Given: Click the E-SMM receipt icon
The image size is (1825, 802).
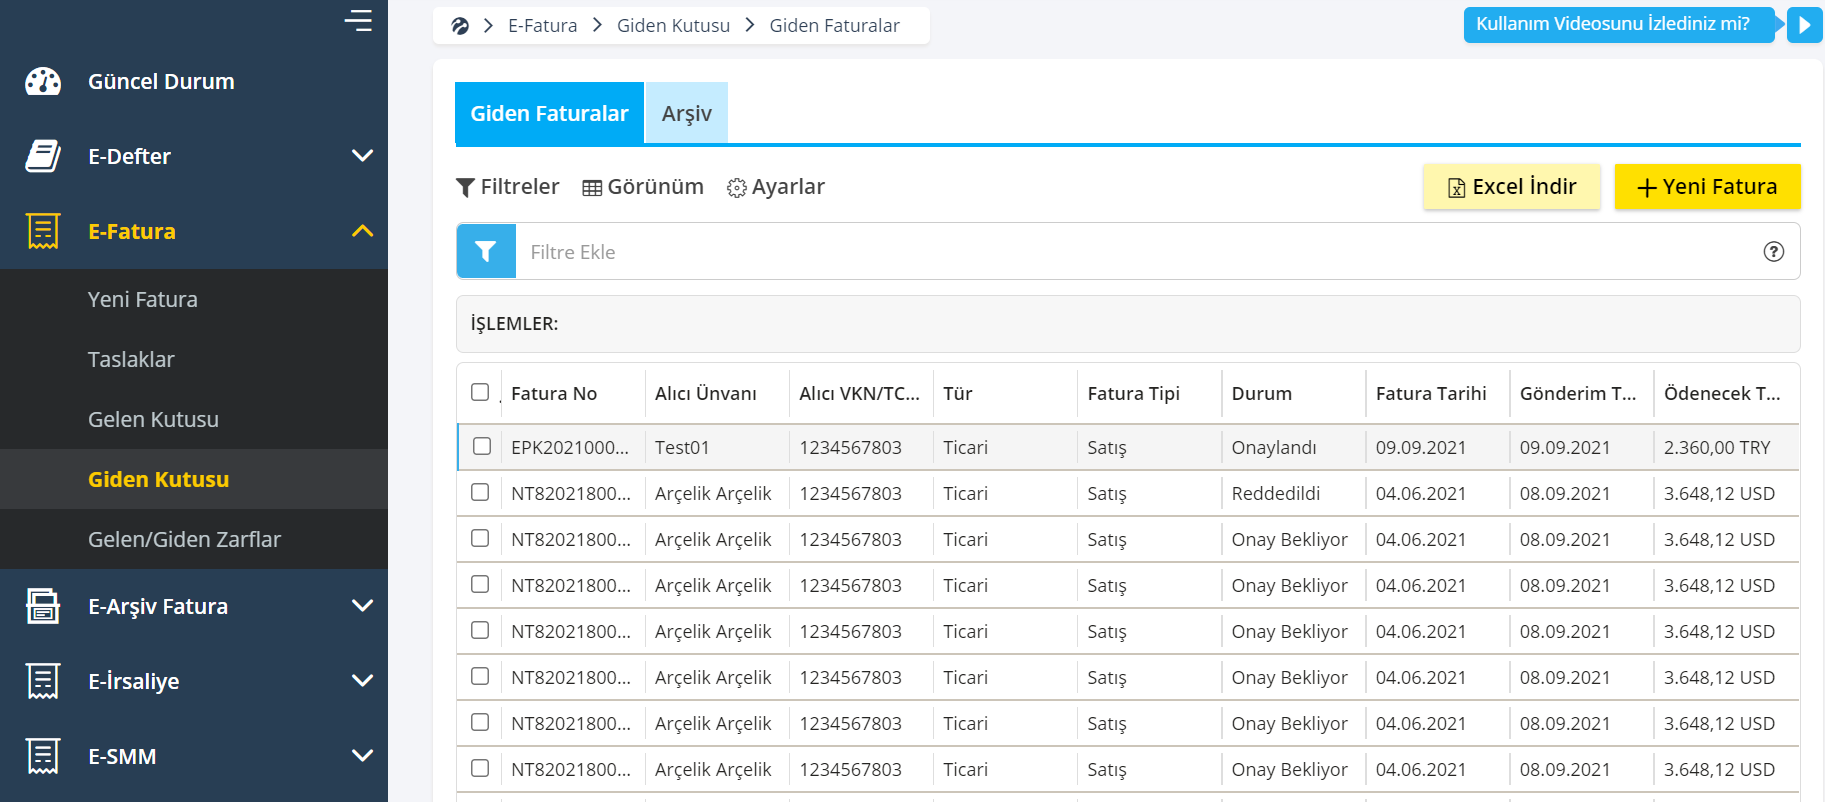Looking at the screenshot, I should (43, 756).
